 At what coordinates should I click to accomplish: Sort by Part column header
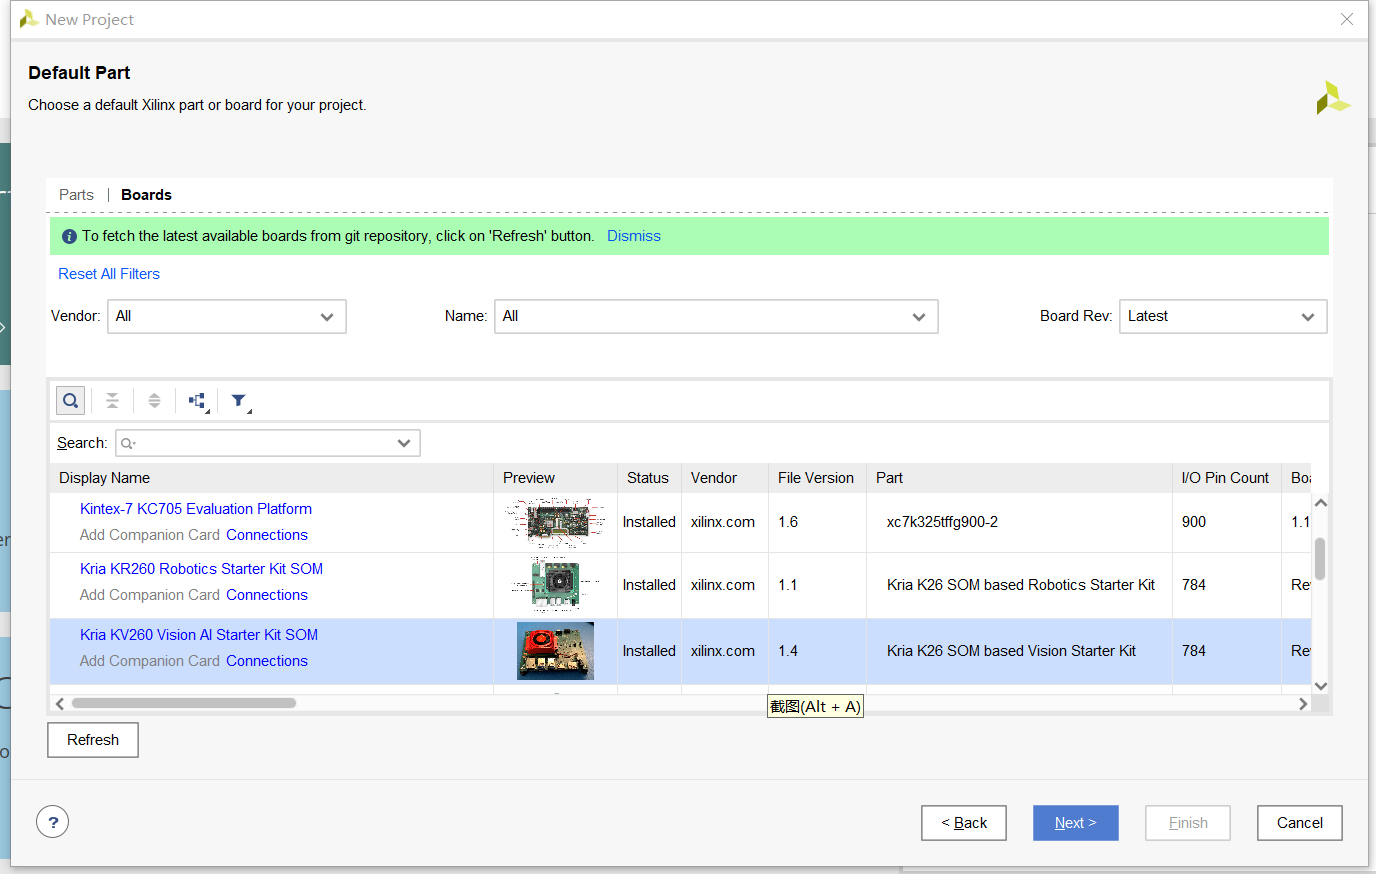1019,478
